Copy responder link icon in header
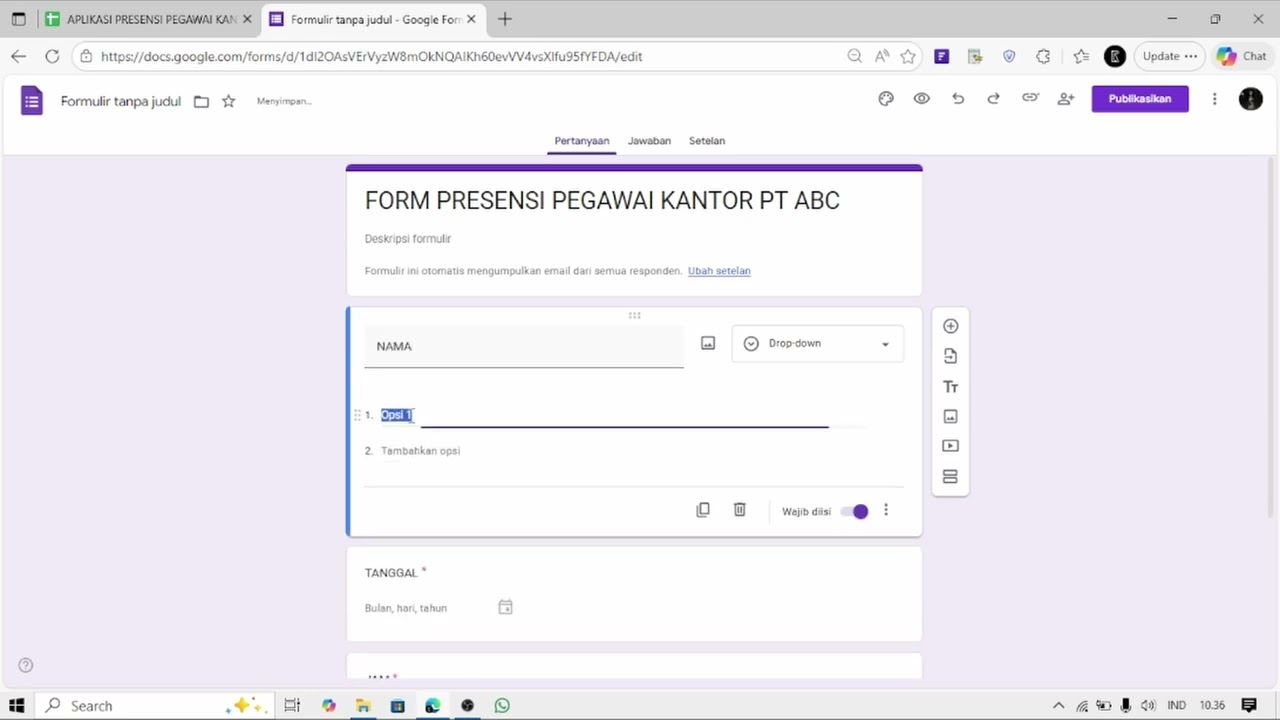1280x720 pixels. click(1030, 98)
